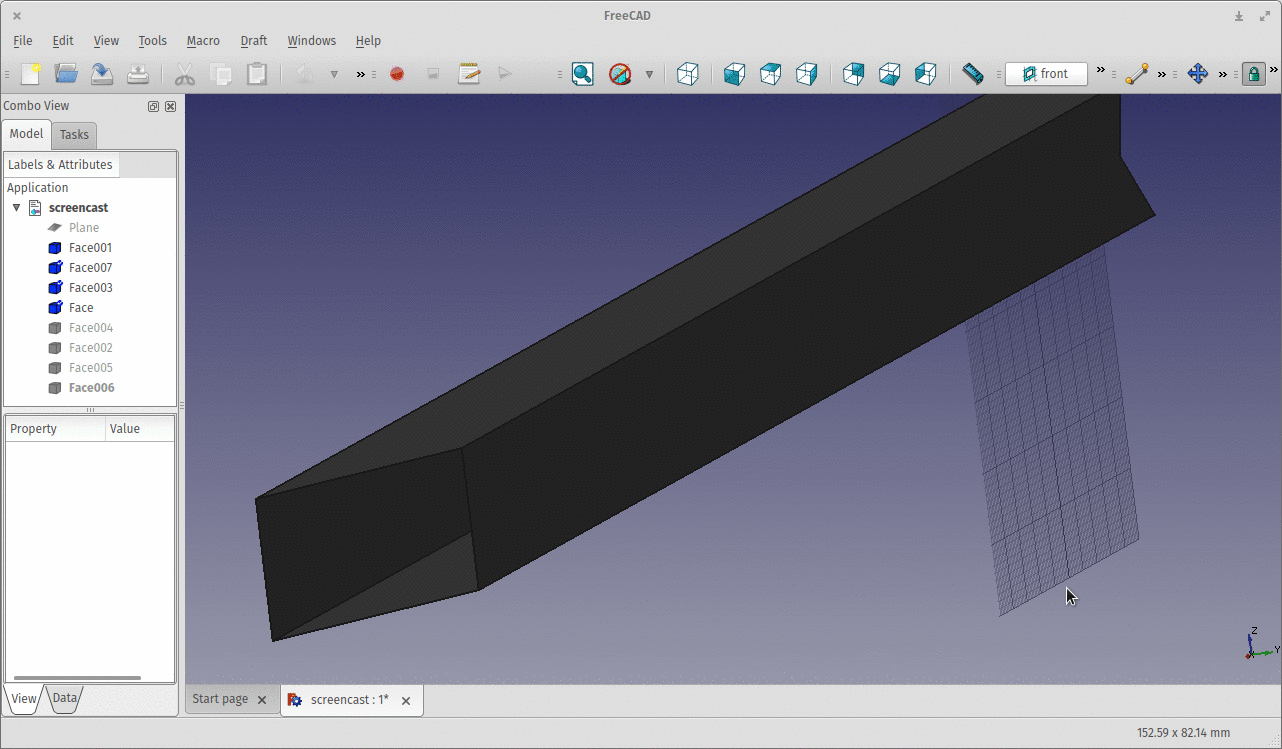This screenshot has width=1282, height=749.
Task: Select the Draft line tool
Action: [1136, 74]
